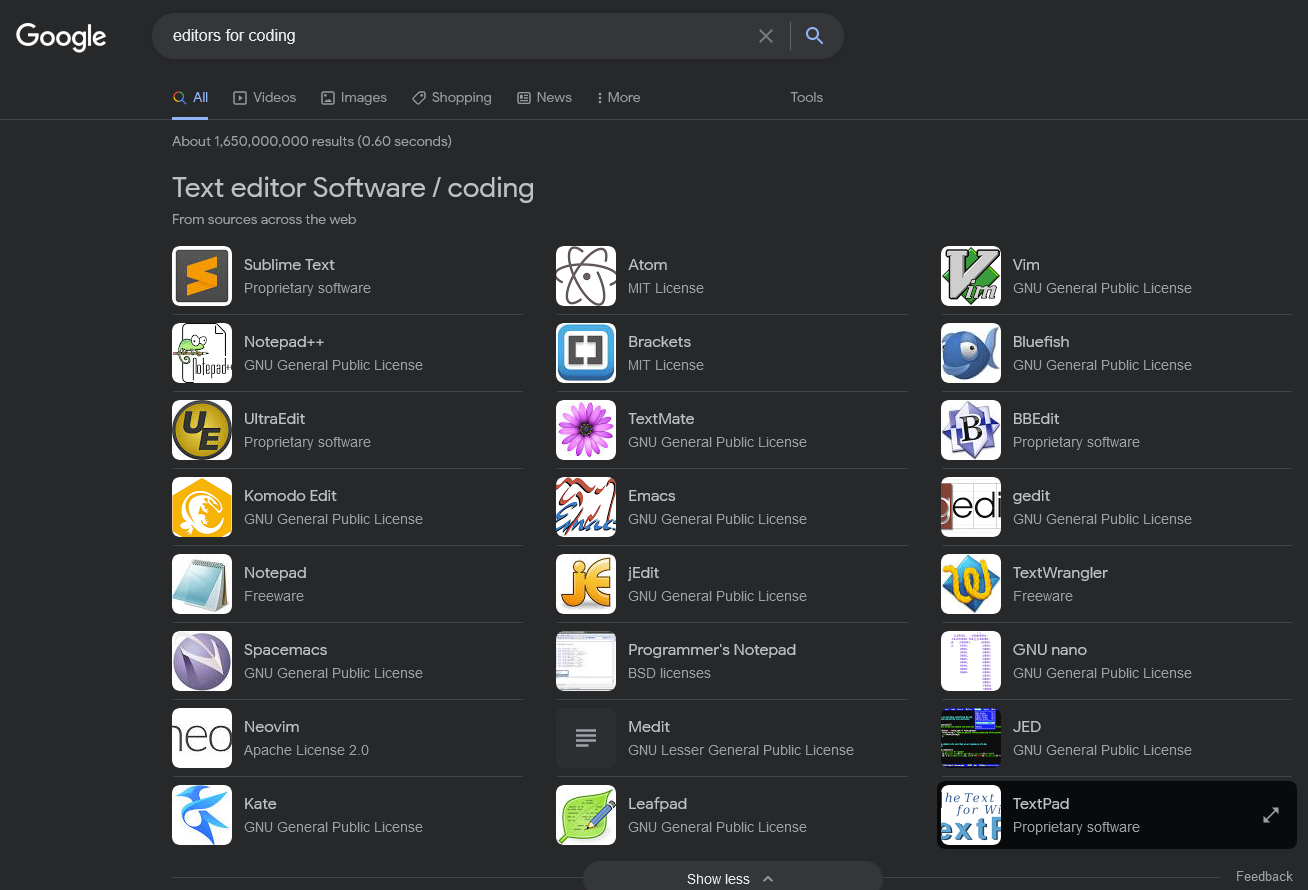Open the Sublime Text title link
This screenshot has width=1308, height=890.
tap(289, 265)
